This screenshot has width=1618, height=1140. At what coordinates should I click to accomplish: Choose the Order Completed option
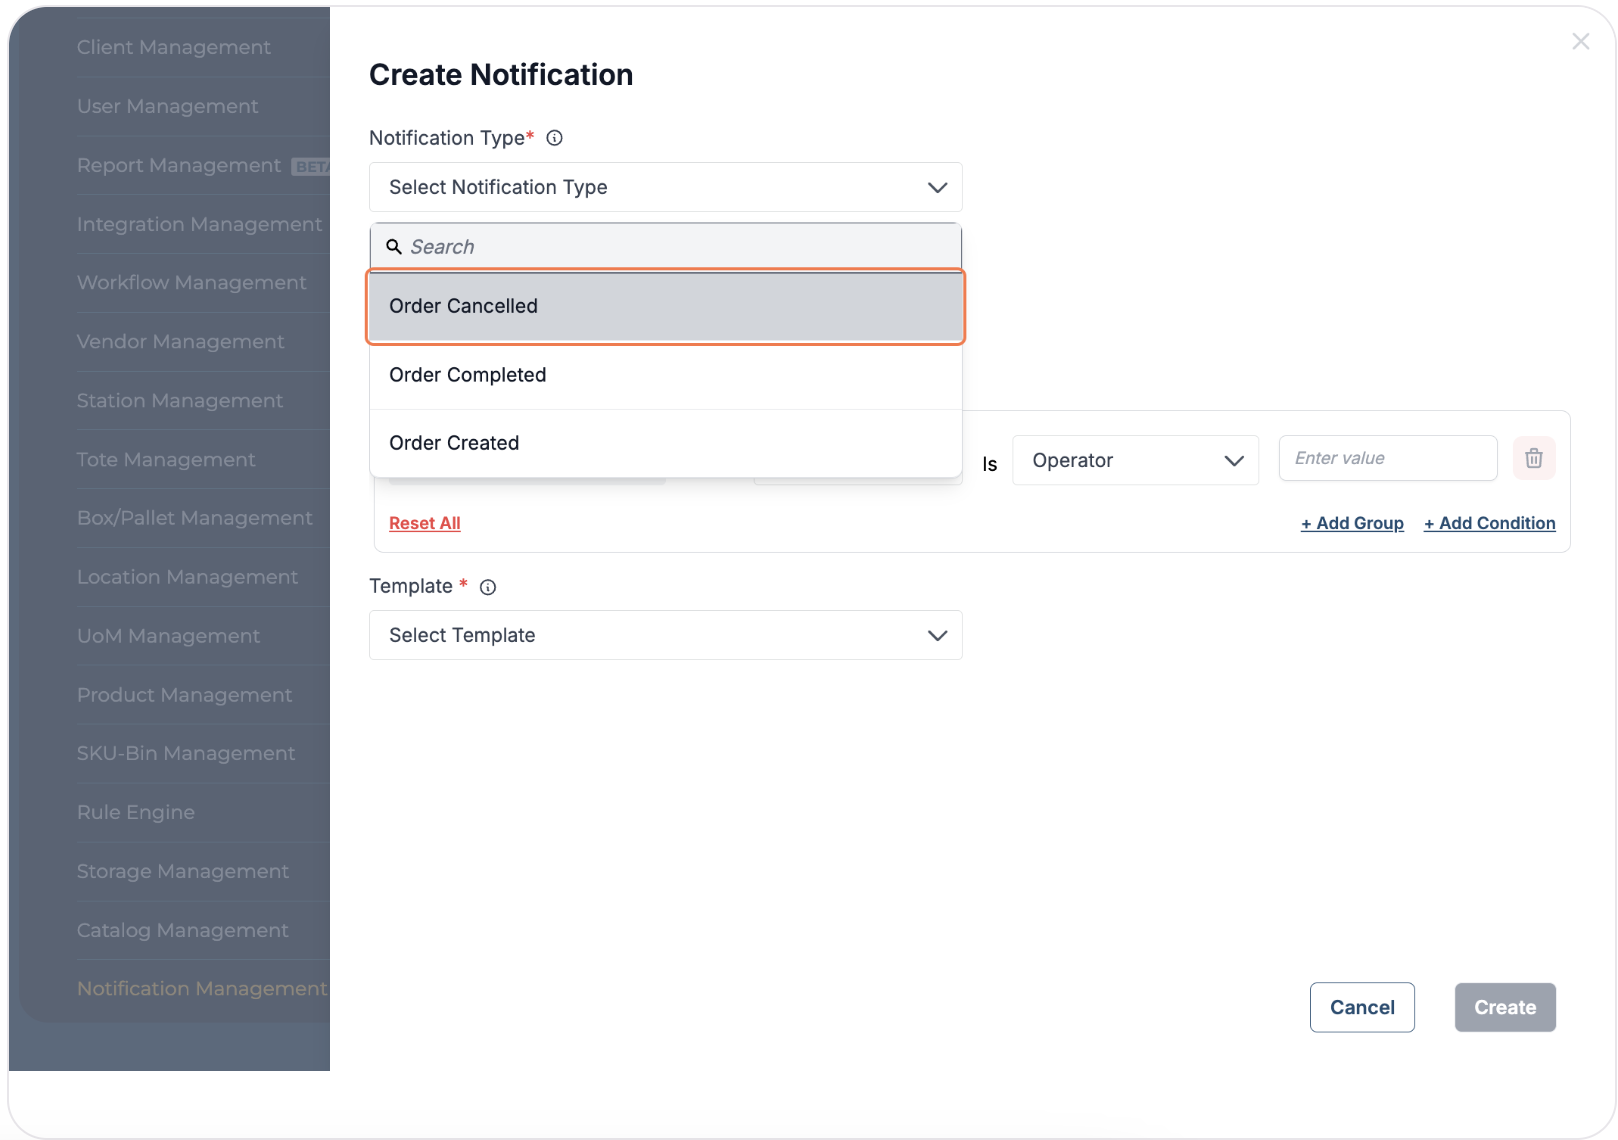tap(665, 376)
